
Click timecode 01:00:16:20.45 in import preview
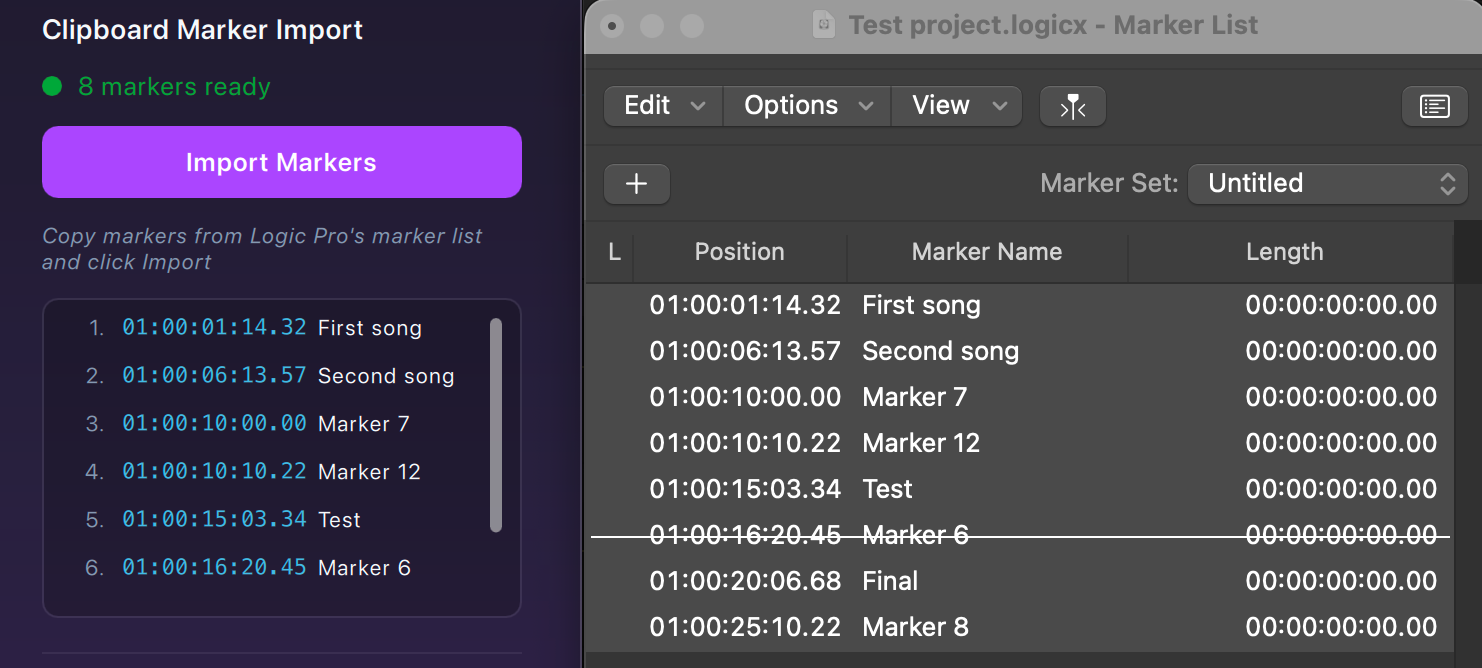click(x=214, y=568)
